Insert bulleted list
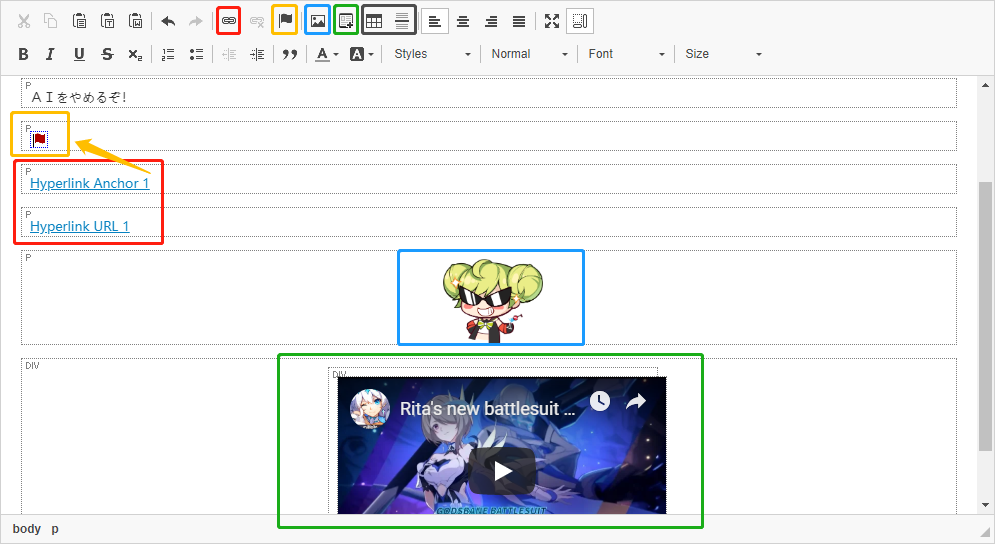This screenshot has width=995, height=544. coord(196,54)
